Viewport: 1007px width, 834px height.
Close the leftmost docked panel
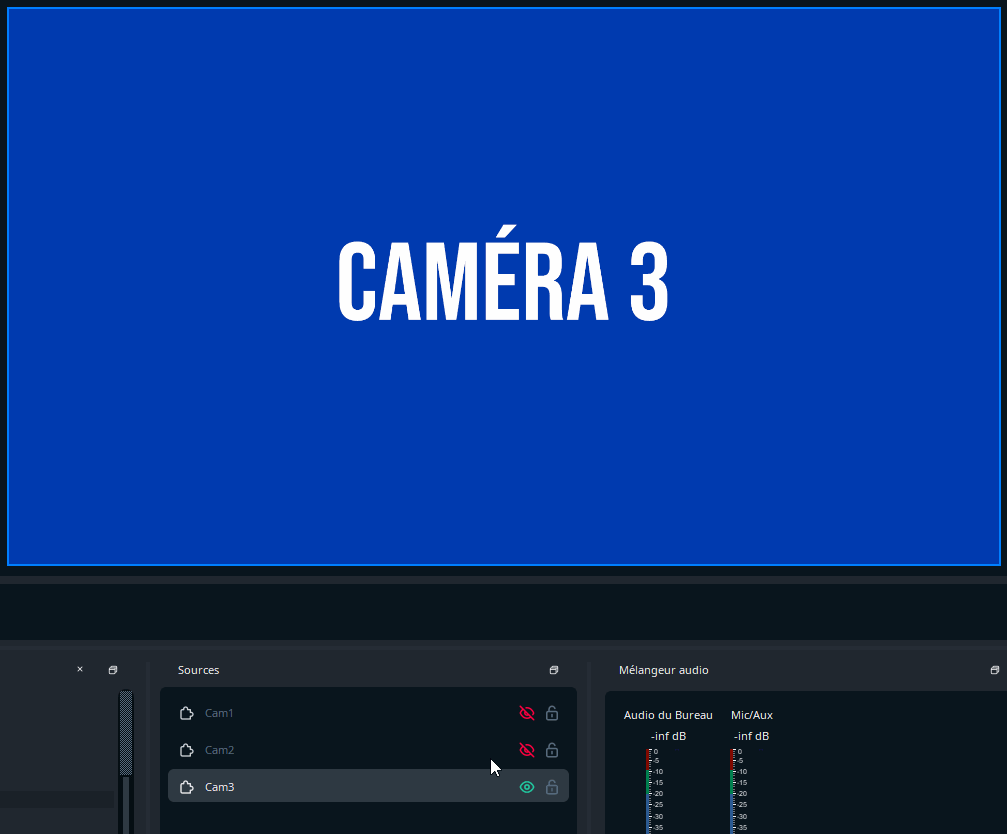[x=79, y=669]
